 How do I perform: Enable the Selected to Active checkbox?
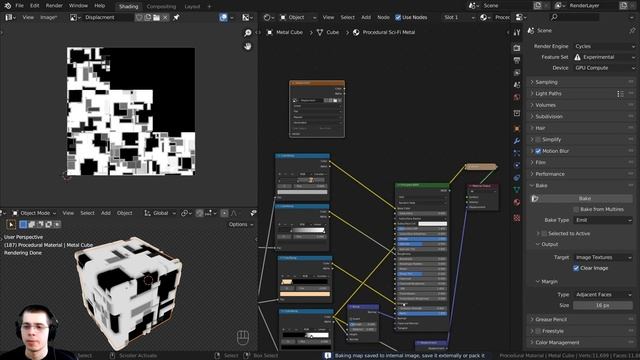(544, 233)
